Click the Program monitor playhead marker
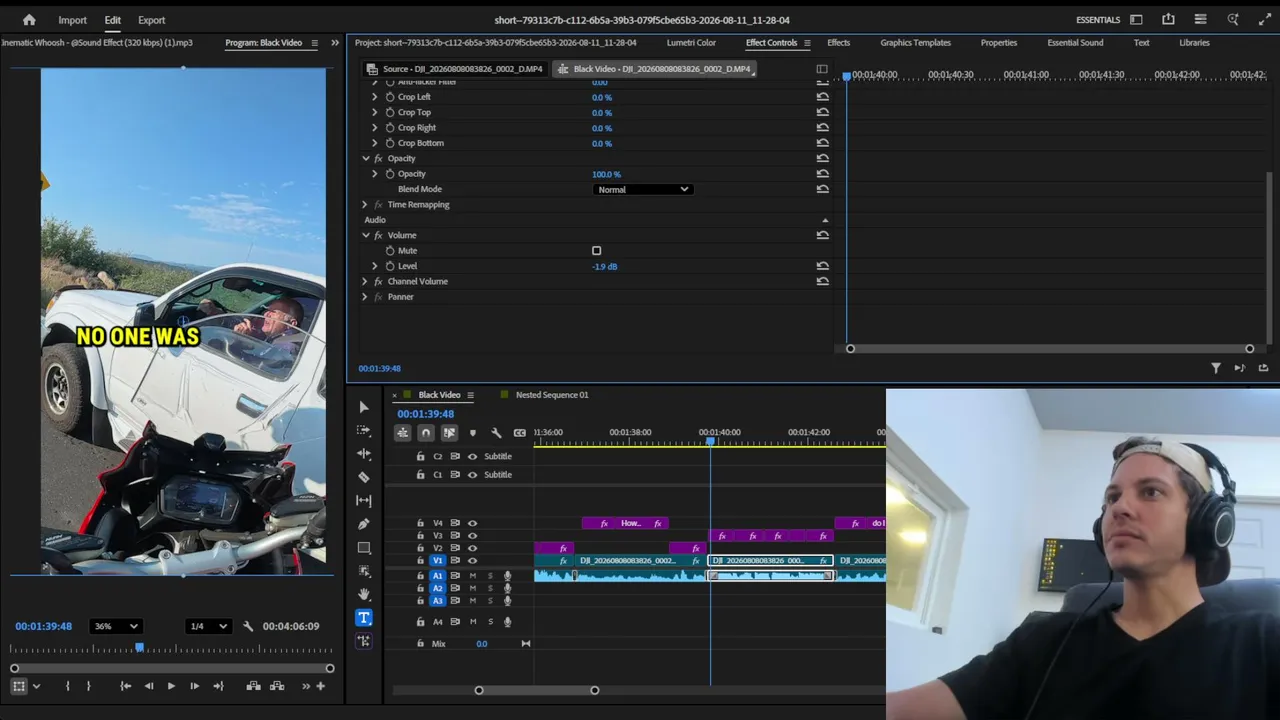The height and width of the screenshot is (720, 1280). 140,648
